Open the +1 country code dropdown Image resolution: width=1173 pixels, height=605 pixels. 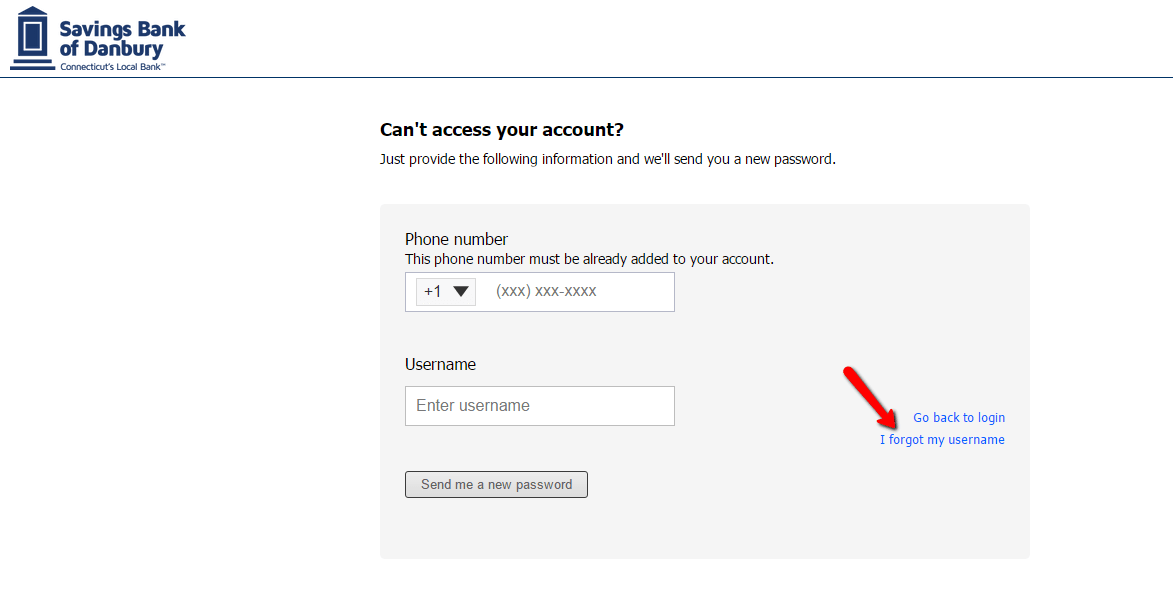[444, 291]
